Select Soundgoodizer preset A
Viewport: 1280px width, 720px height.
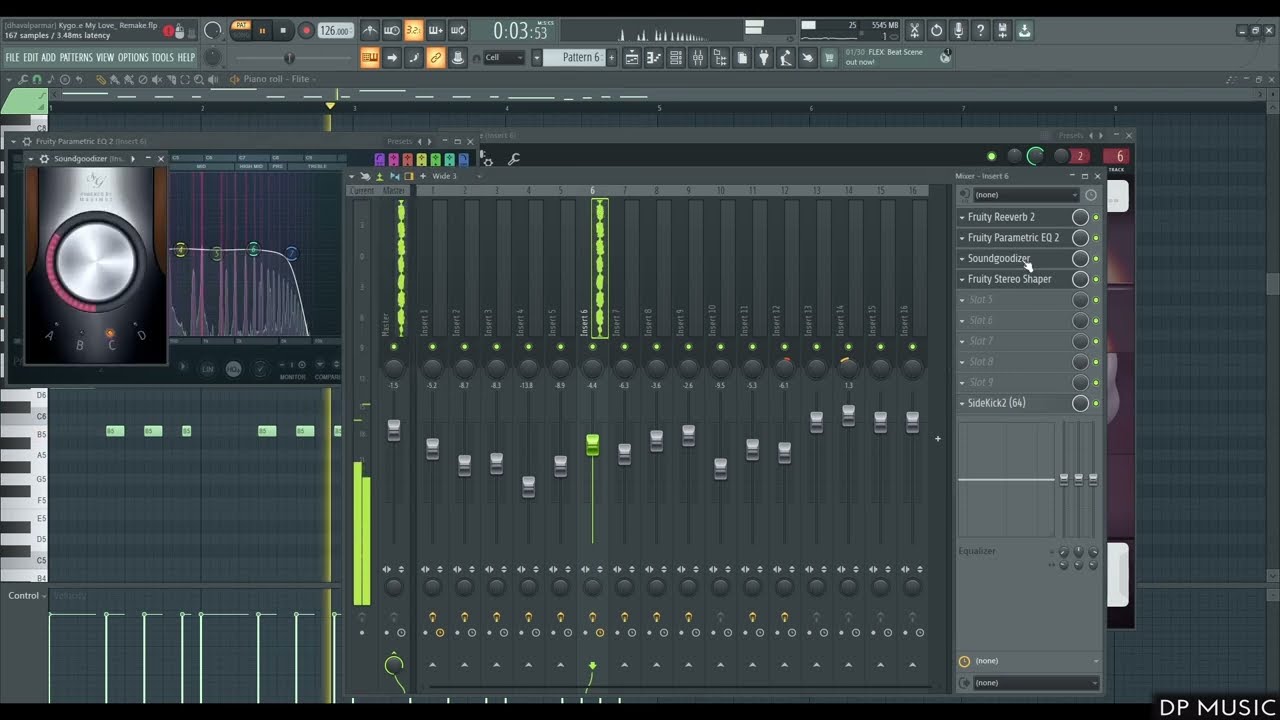49,335
